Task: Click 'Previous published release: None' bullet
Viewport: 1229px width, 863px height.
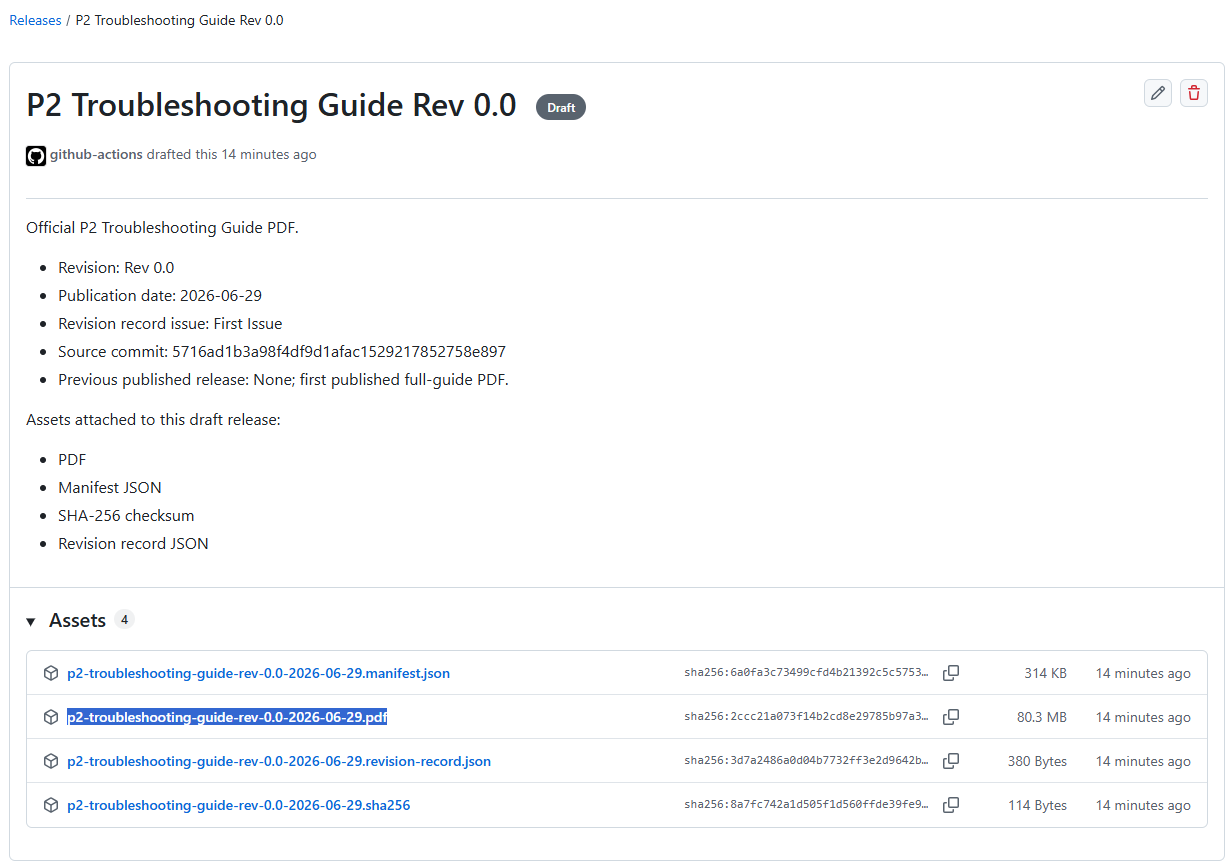Action: [283, 380]
